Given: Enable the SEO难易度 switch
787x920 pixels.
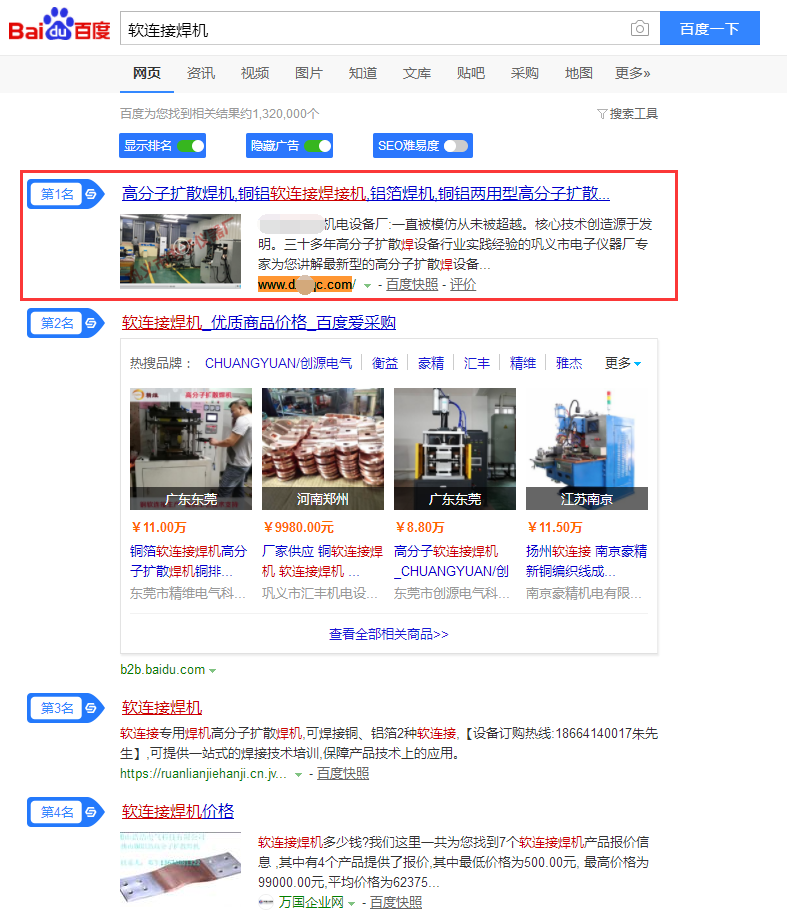Looking at the screenshot, I should [x=456, y=146].
